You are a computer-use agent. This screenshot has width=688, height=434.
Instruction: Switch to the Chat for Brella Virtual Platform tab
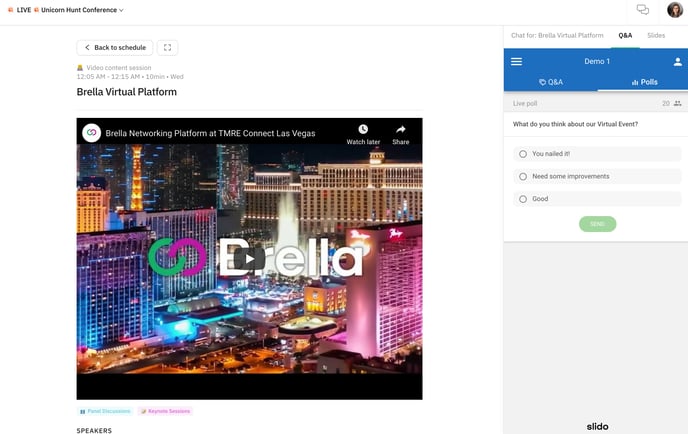(x=557, y=36)
